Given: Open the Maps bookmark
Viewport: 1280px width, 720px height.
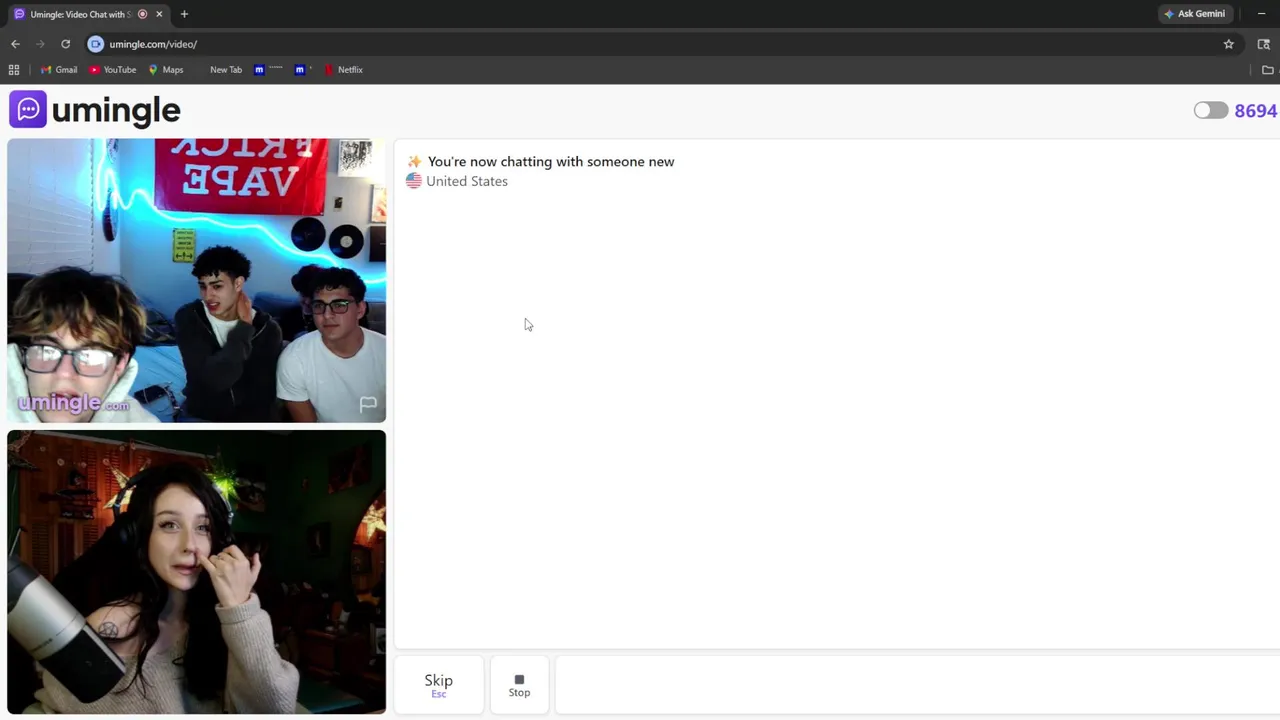Looking at the screenshot, I should [x=166, y=70].
